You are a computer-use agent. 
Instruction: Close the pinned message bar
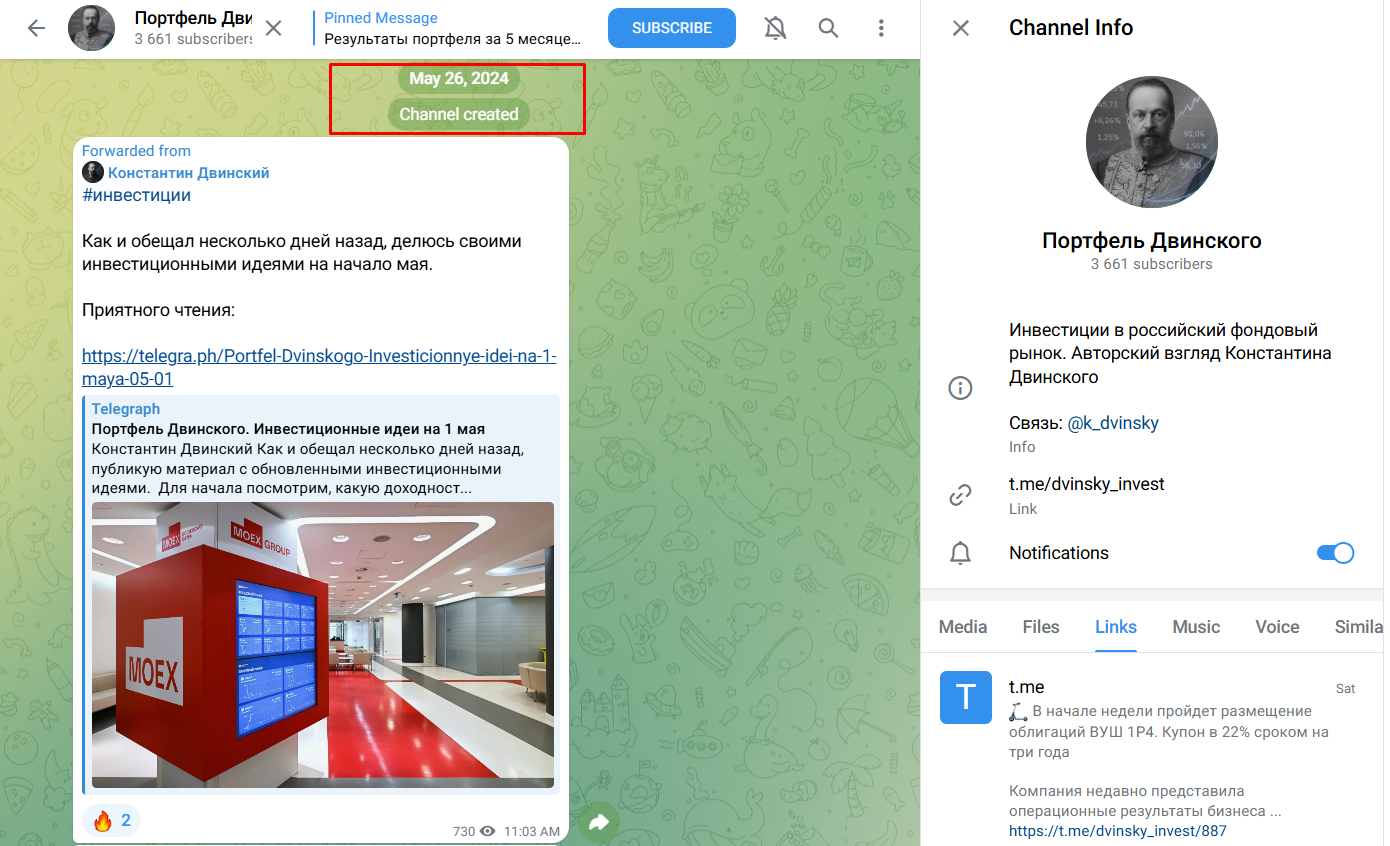(x=273, y=28)
